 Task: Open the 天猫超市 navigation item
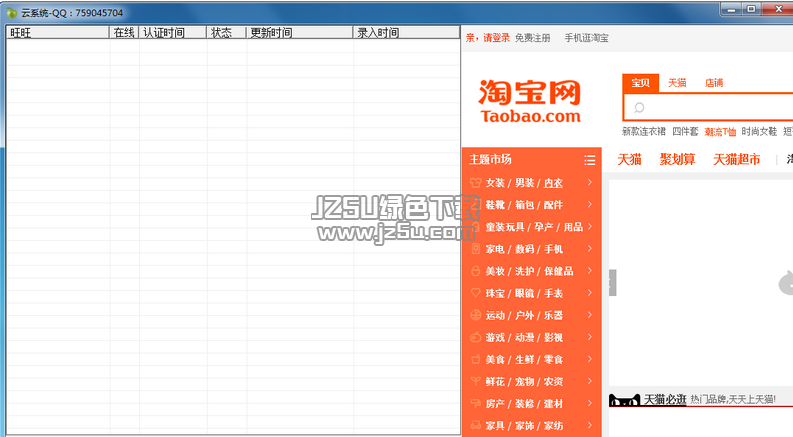[736, 160]
